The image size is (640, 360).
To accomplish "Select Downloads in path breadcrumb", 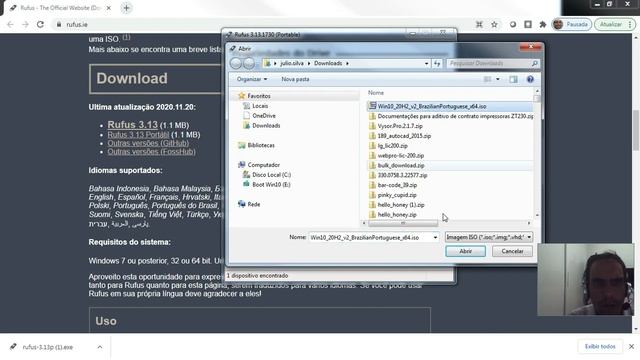I will [328, 63].
